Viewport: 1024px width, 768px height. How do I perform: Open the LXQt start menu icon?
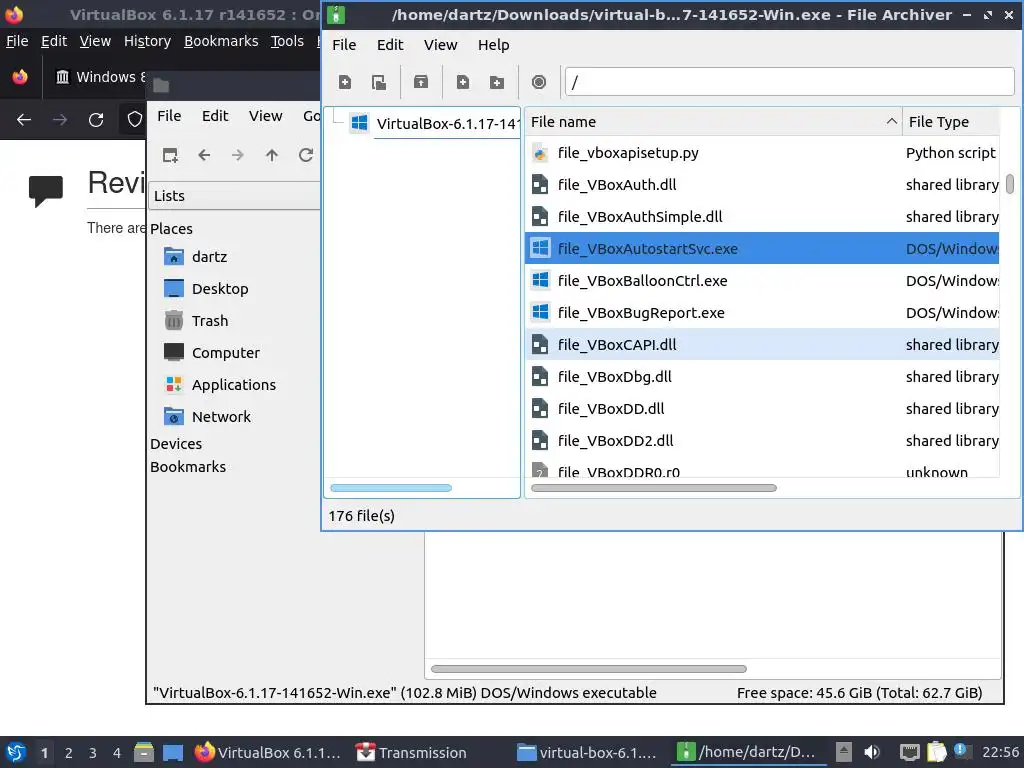point(16,752)
